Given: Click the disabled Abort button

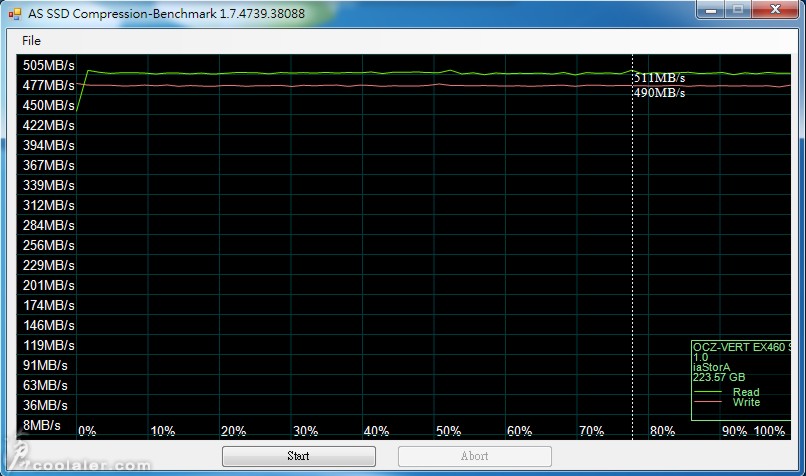Looking at the screenshot, I should (474, 456).
